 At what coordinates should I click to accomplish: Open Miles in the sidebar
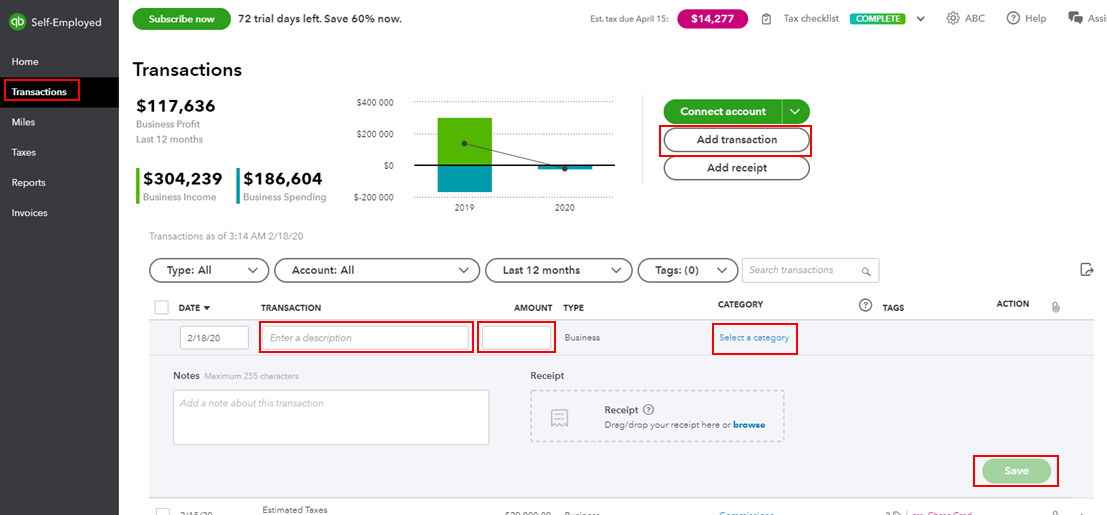coord(23,122)
